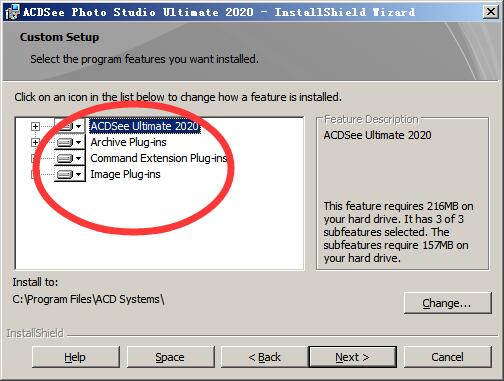Select Command Extension Plug-ins feature row

click(x=159, y=158)
